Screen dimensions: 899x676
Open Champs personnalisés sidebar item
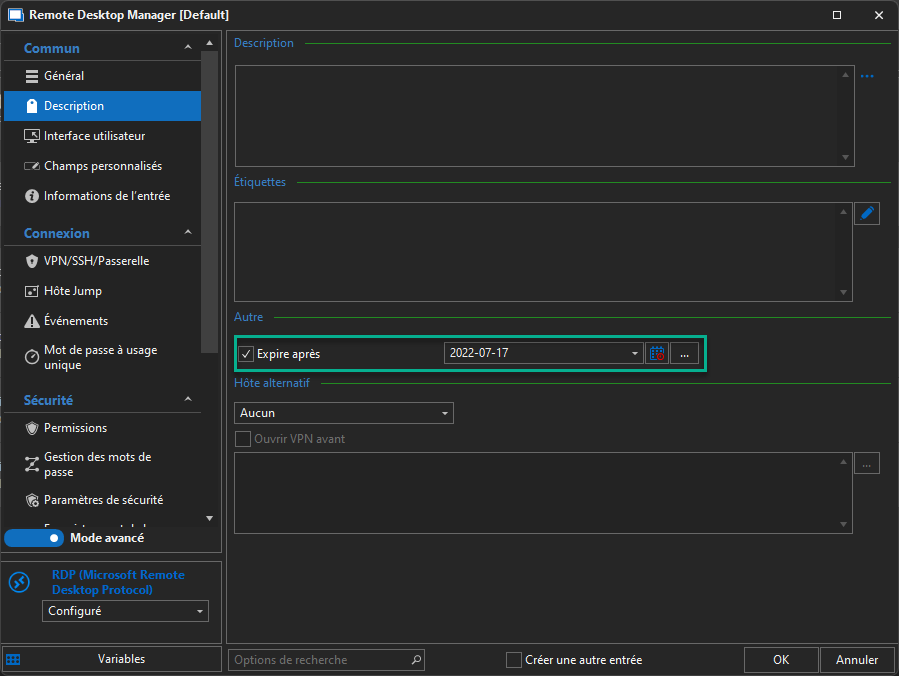click(x=102, y=166)
